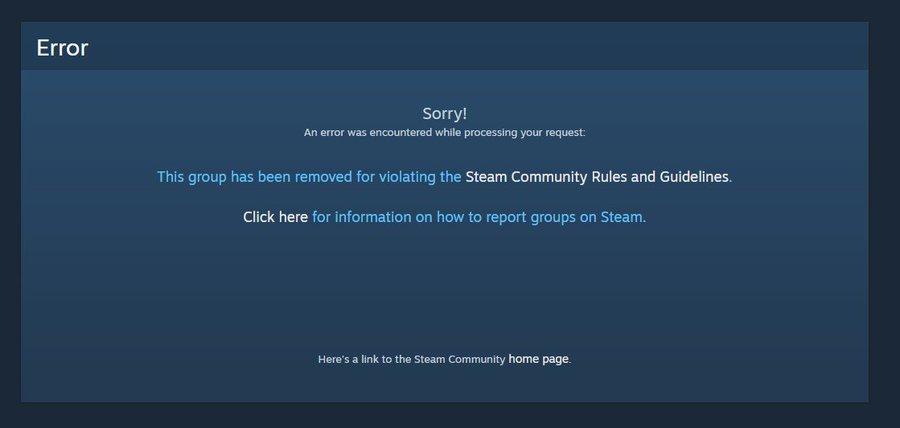
Task: Click the word 'here' in 'Click here'
Action: [293, 217]
